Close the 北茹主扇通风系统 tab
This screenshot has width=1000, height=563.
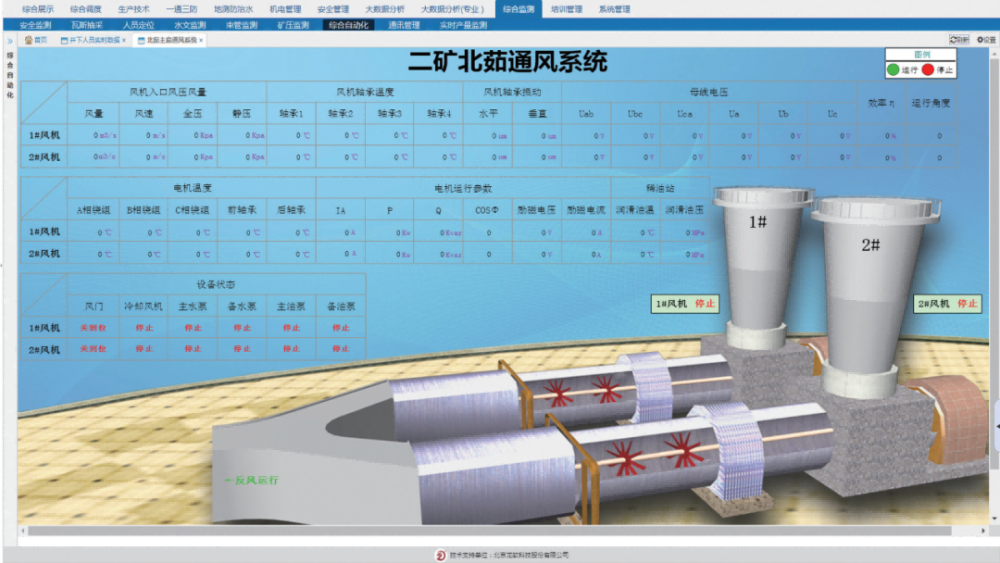201,41
